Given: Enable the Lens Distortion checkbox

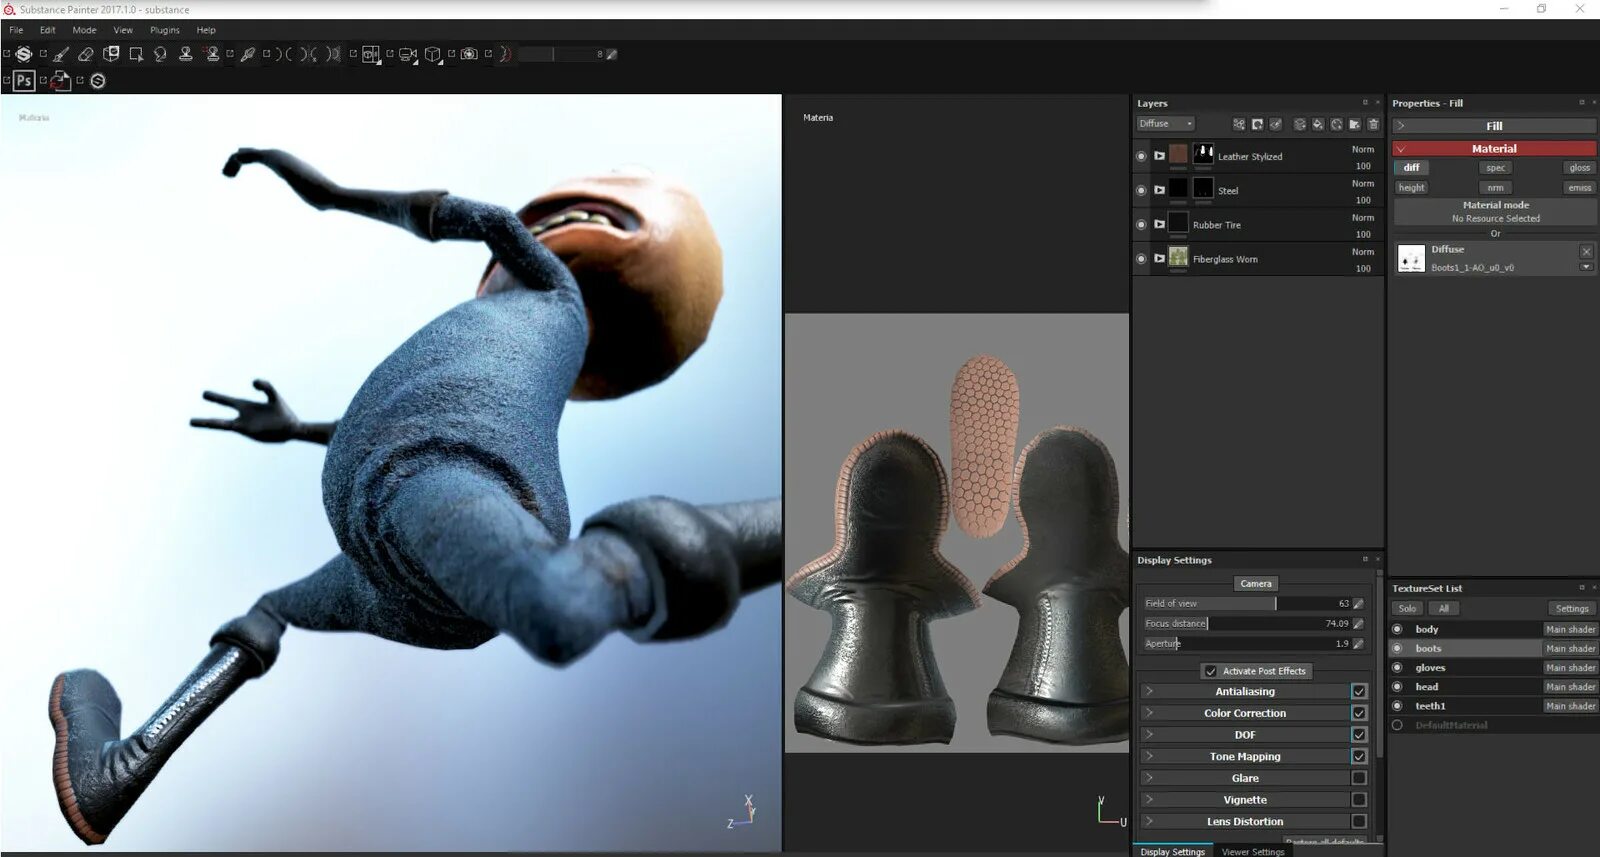Looking at the screenshot, I should 1359,821.
